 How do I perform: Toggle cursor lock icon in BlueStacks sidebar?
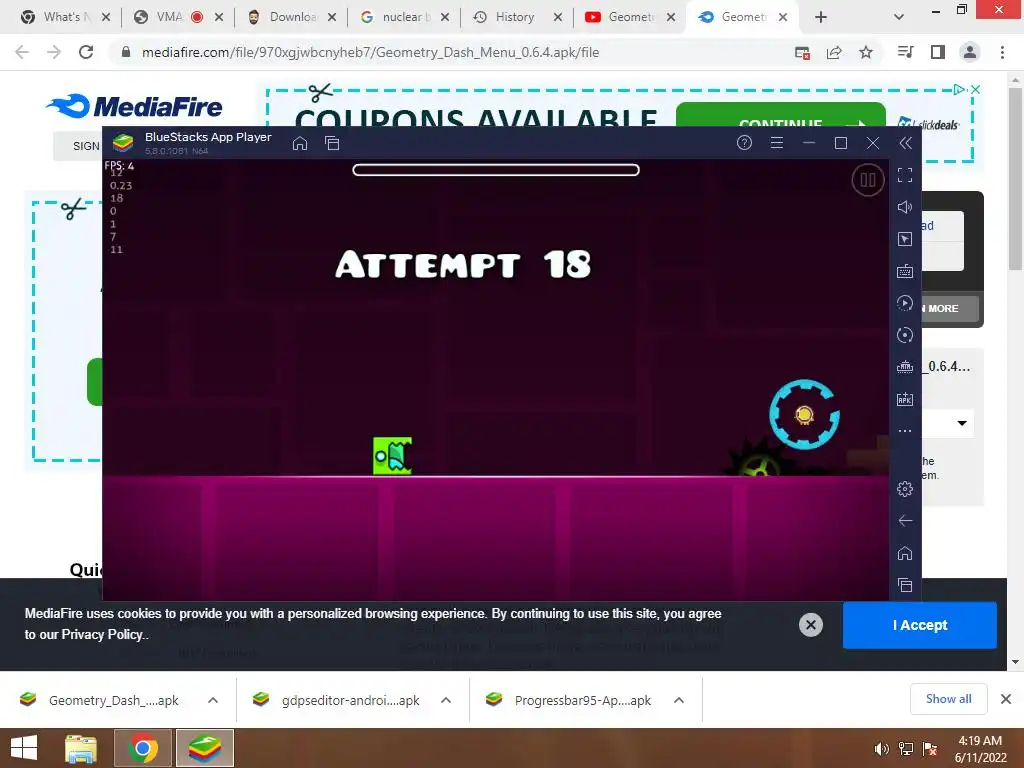904,239
